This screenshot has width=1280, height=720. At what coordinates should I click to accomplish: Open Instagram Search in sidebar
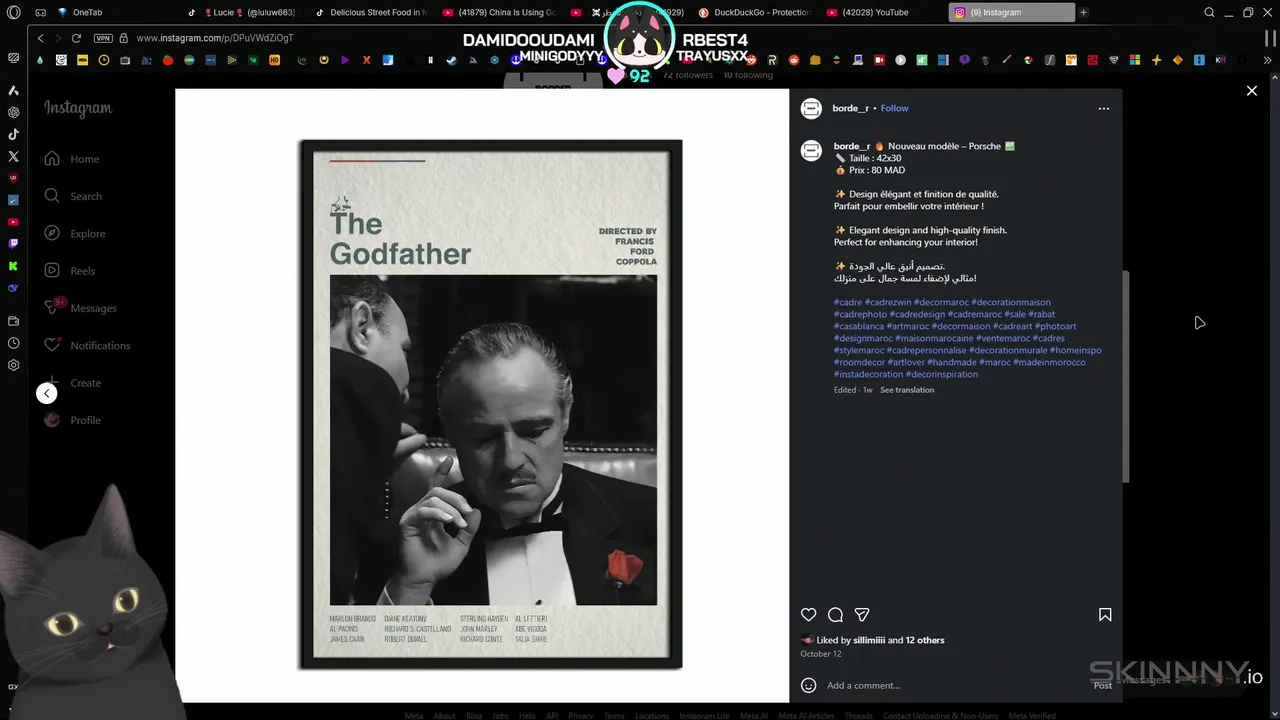pyautogui.click(x=73, y=196)
